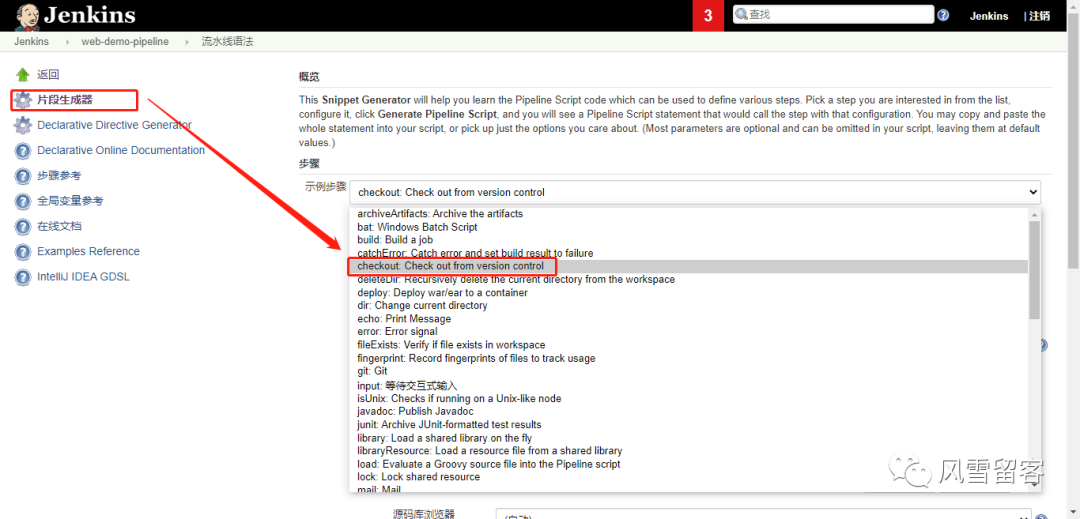The height and width of the screenshot is (519, 1080).
Task: Select catchError option in step list
Action: [689, 253]
